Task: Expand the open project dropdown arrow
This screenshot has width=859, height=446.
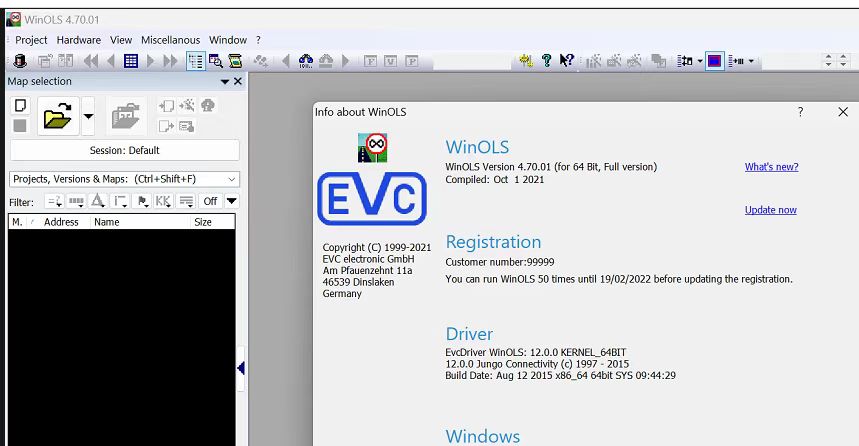Action: [88, 116]
